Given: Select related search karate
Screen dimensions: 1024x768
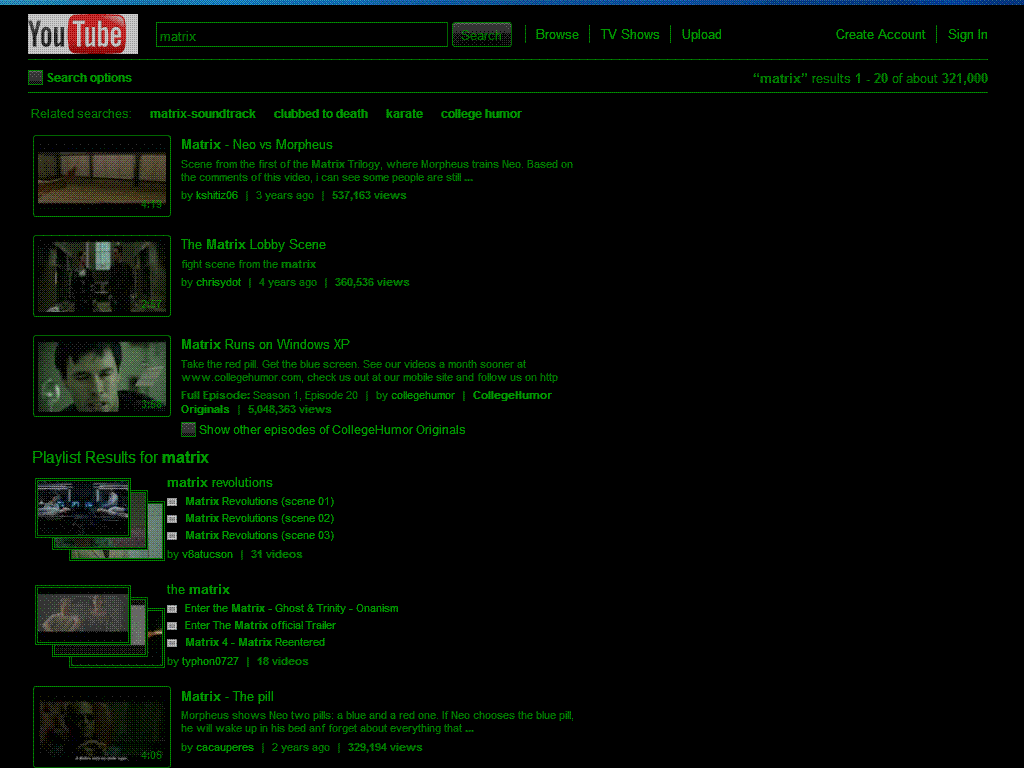Looking at the screenshot, I should 404,114.
